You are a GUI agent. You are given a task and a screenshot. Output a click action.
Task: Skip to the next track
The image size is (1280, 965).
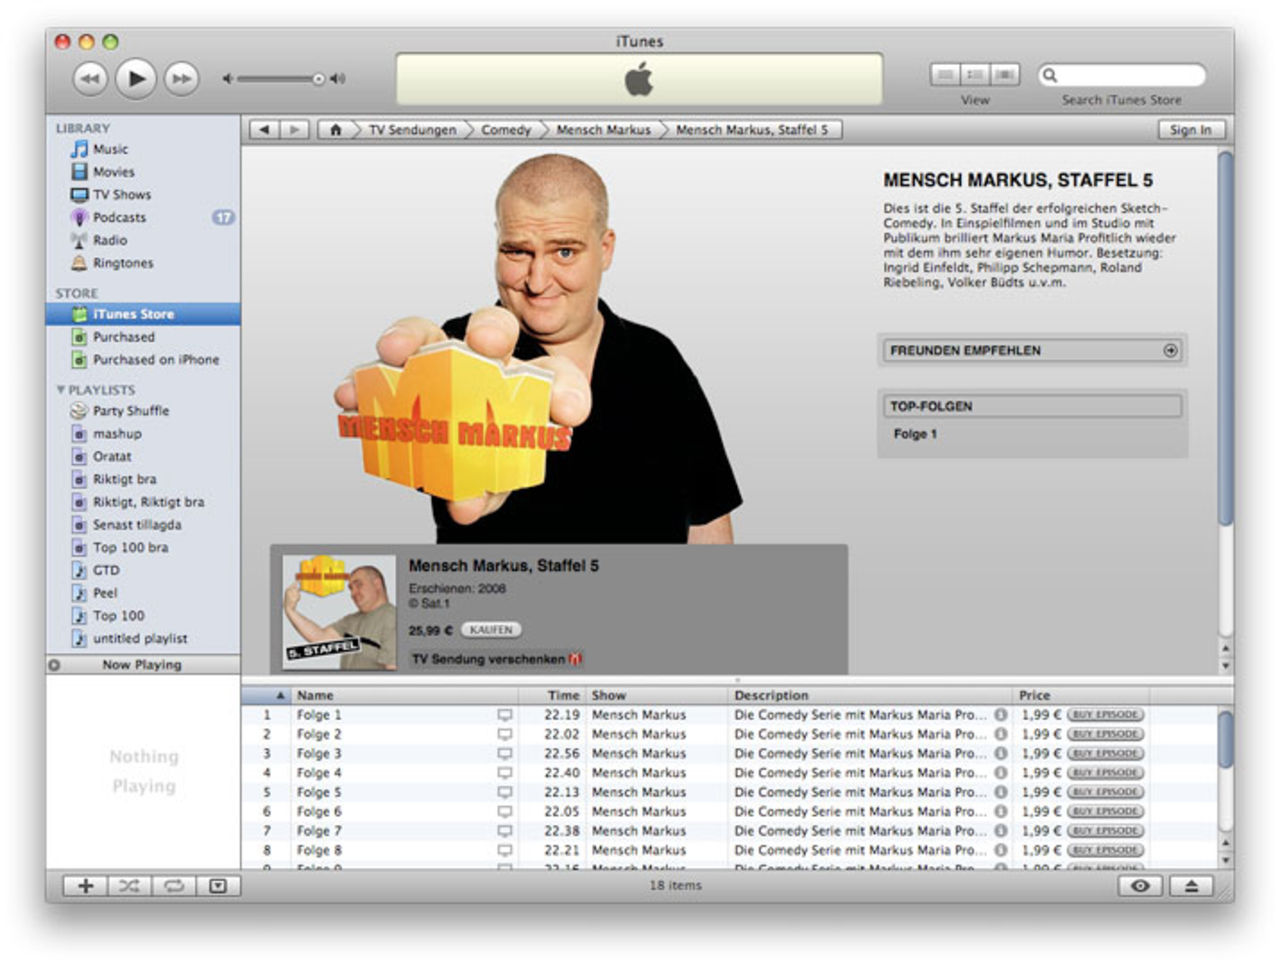pyautogui.click(x=181, y=78)
